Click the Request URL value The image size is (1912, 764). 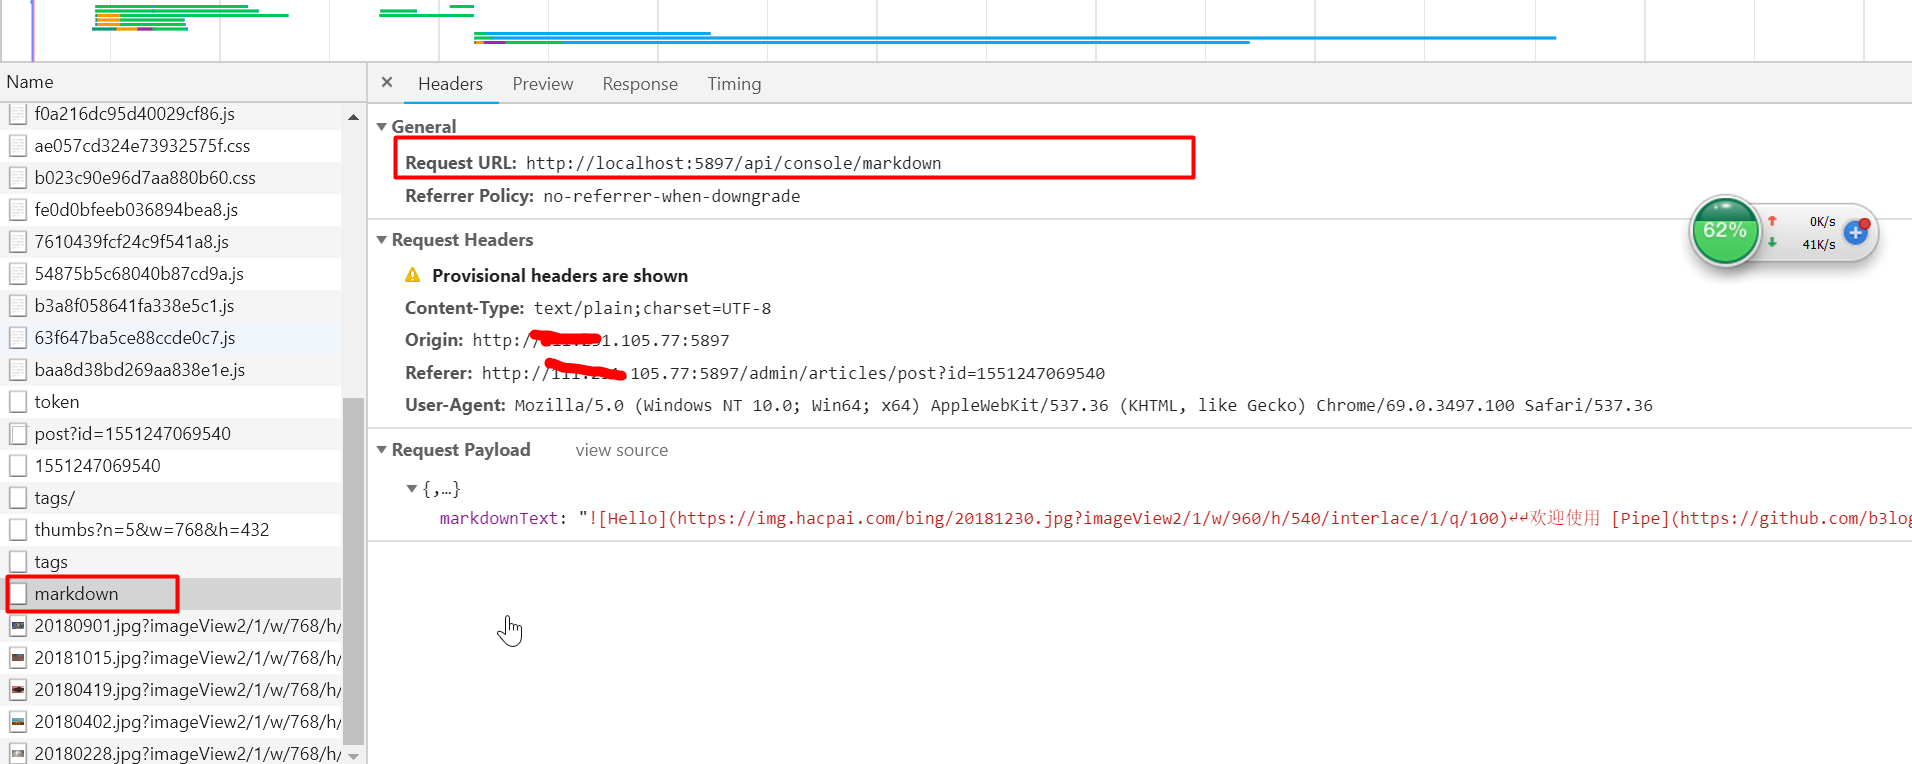coord(733,163)
